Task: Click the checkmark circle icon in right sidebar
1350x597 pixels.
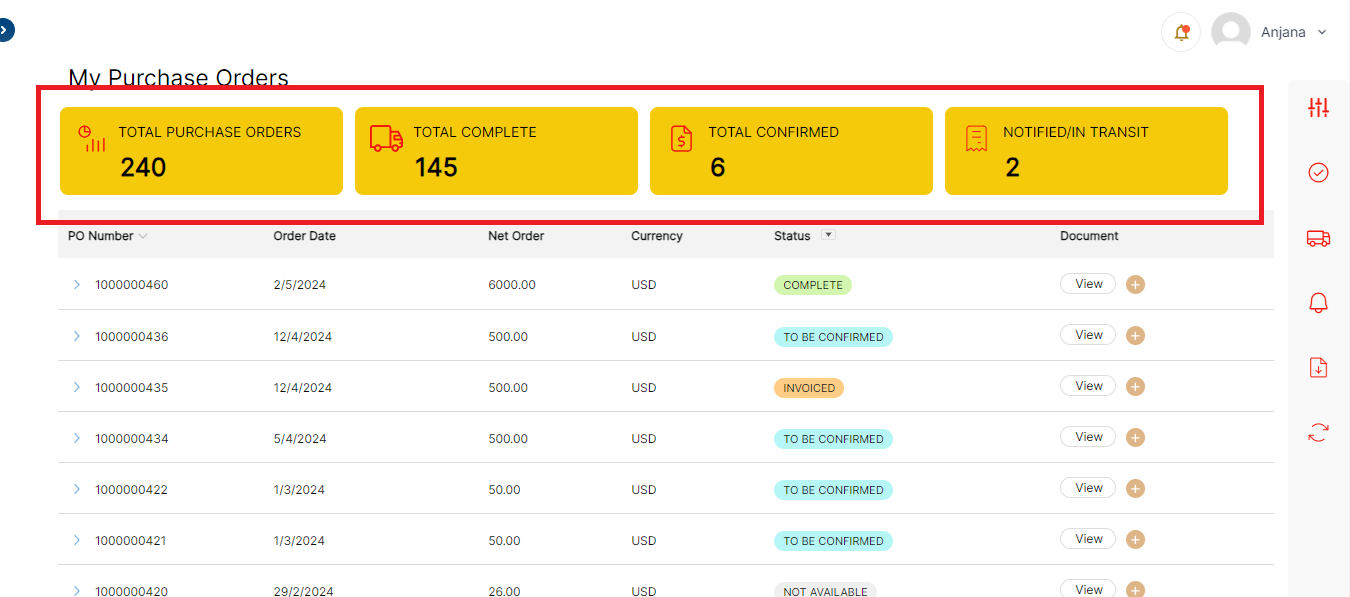Action: click(x=1318, y=173)
